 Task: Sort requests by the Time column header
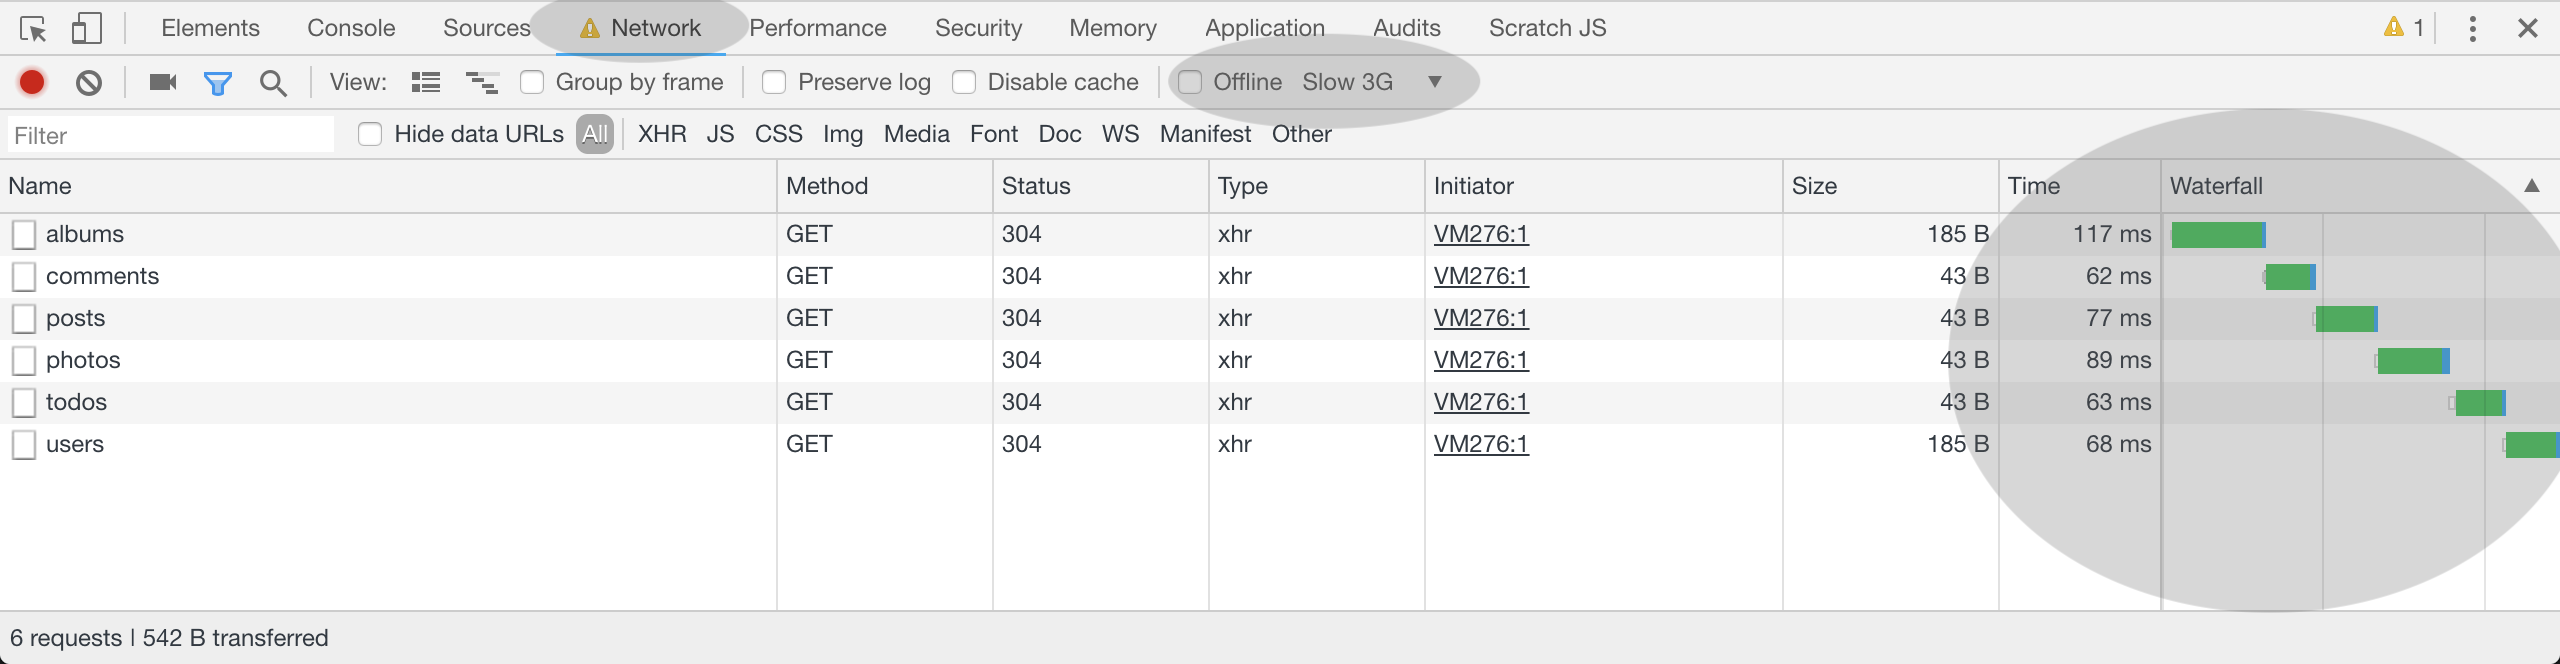click(x=2034, y=186)
